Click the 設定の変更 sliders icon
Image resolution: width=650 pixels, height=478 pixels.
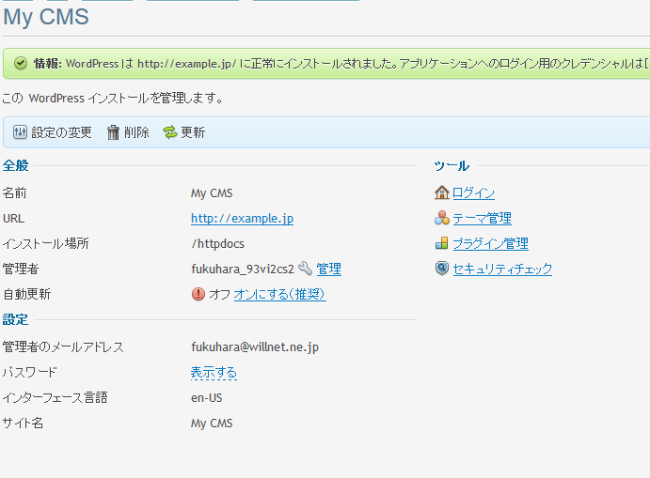[x=20, y=132]
